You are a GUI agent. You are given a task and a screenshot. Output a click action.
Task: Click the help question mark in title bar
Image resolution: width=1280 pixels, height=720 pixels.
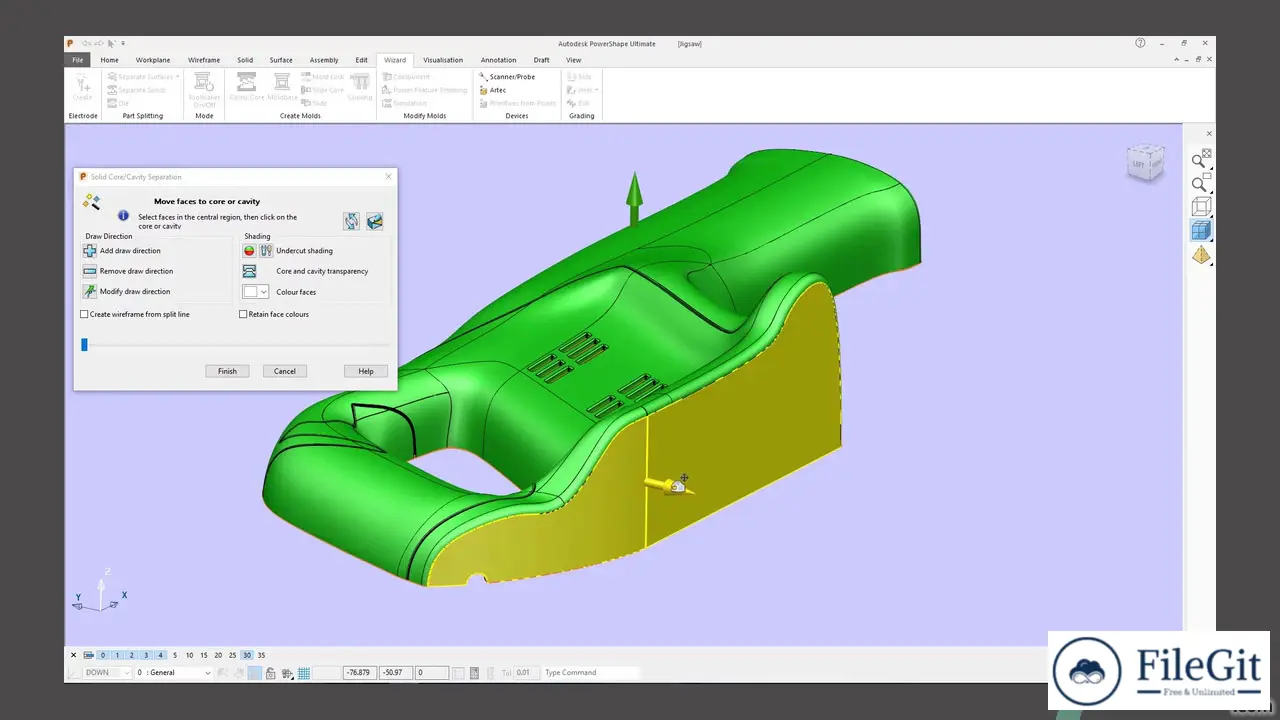(1140, 43)
